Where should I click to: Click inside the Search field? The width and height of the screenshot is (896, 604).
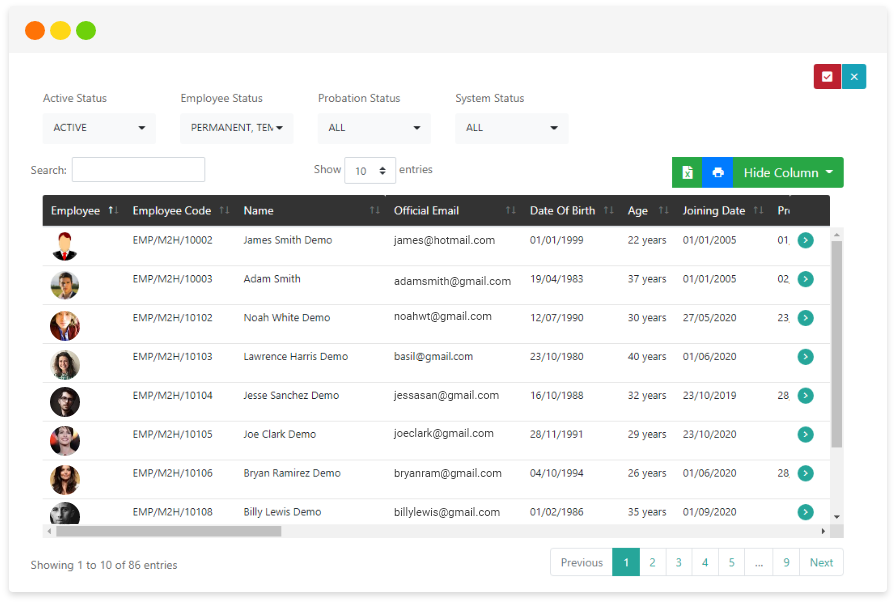tap(138, 169)
